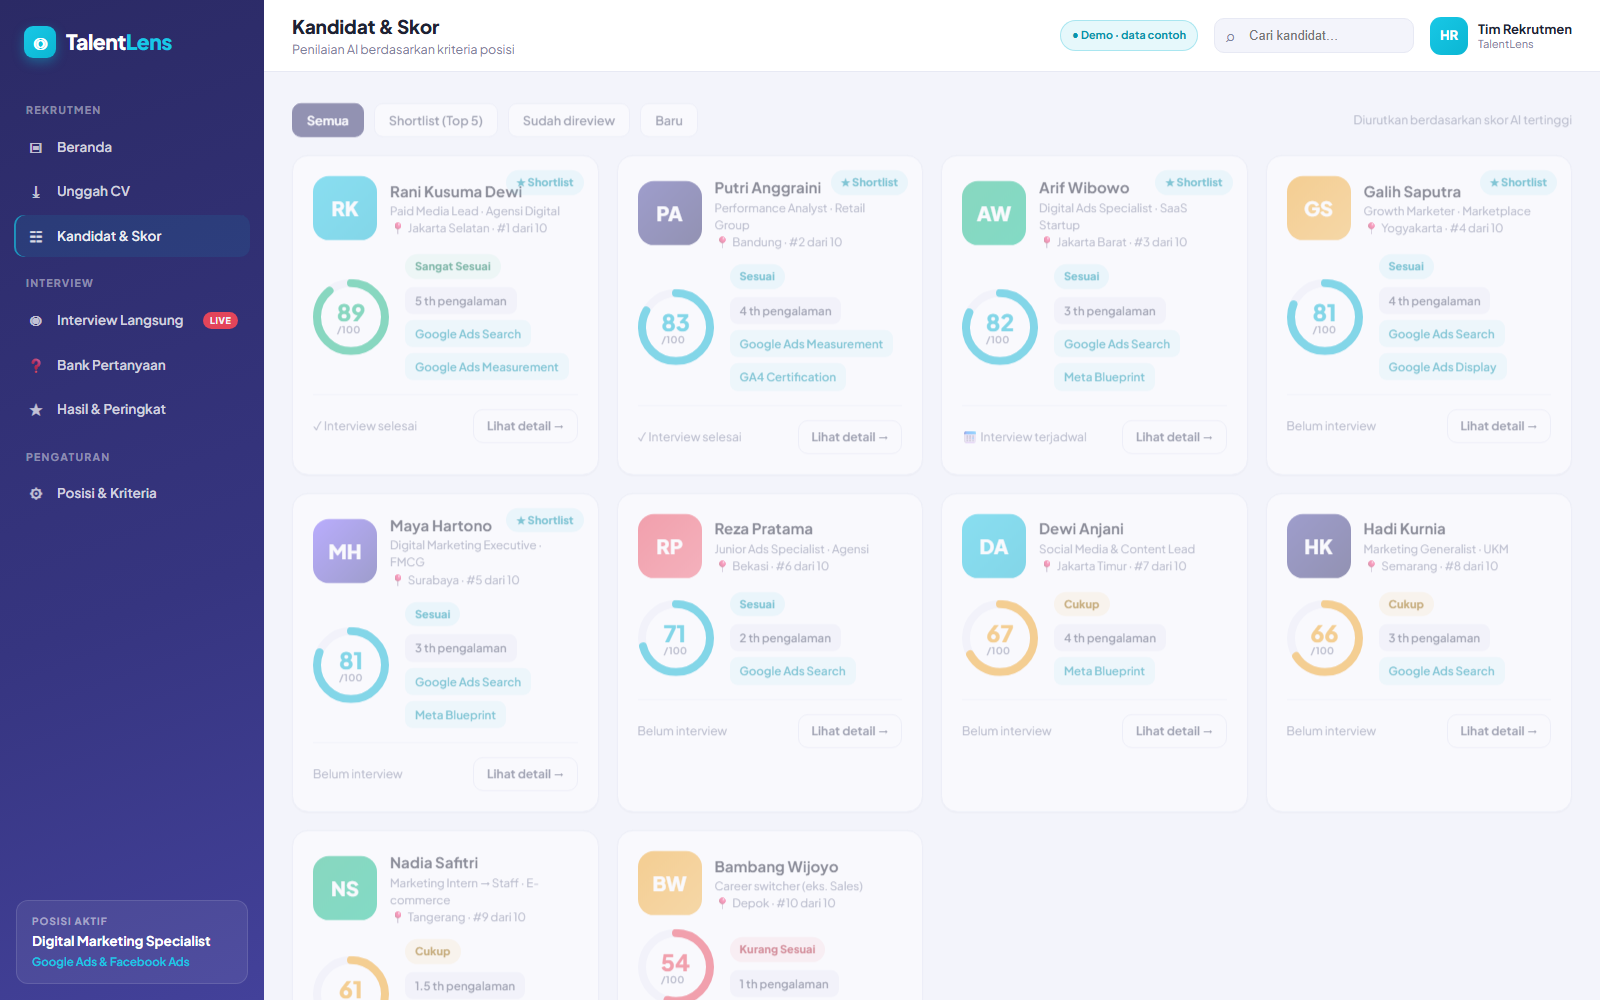Viewport: 1600px width, 1000px height.
Task: Click the Interview Langsung record icon
Action: tap(36, 321)
